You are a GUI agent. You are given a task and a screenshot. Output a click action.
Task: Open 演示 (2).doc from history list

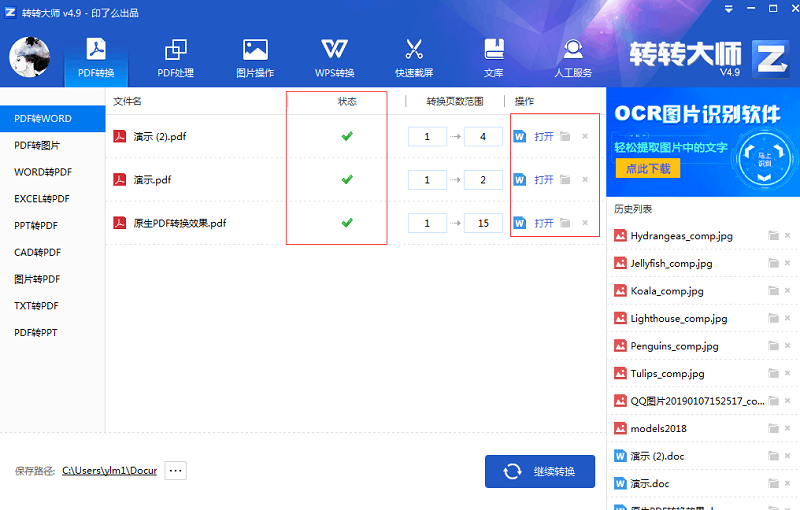657,456
